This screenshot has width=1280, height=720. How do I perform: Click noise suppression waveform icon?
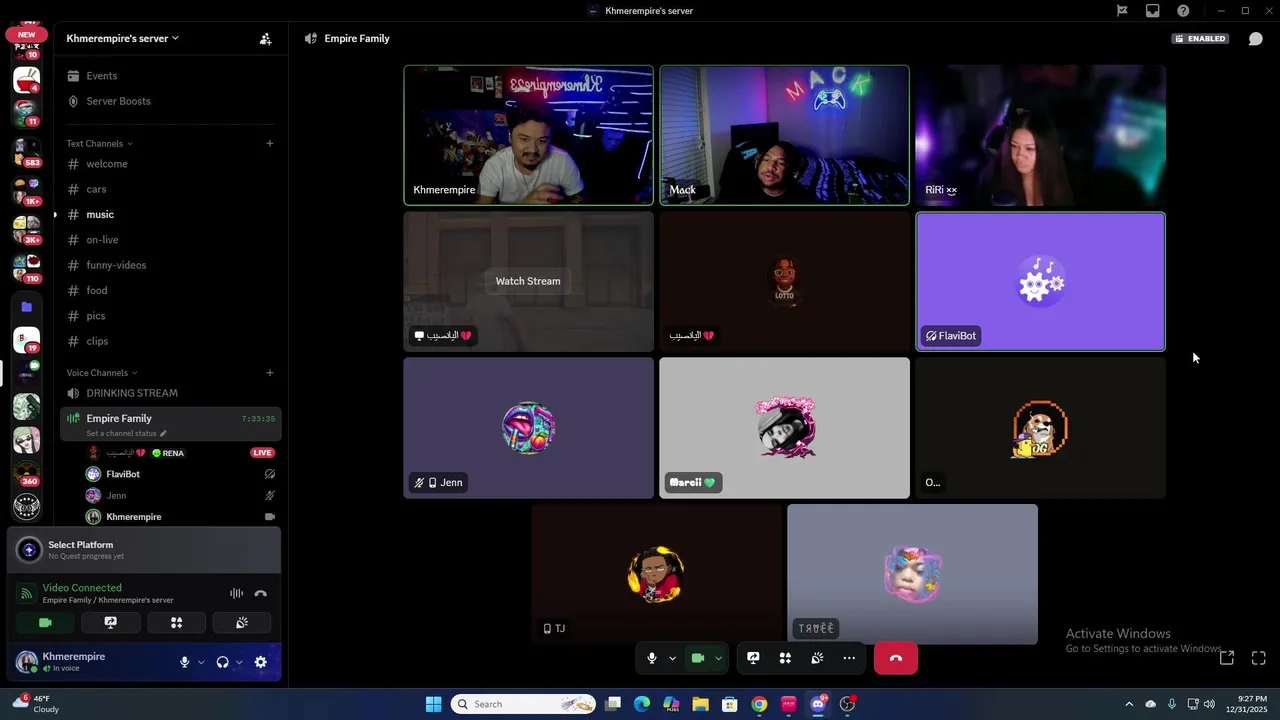pyautogui.click(x=236, y=593)
